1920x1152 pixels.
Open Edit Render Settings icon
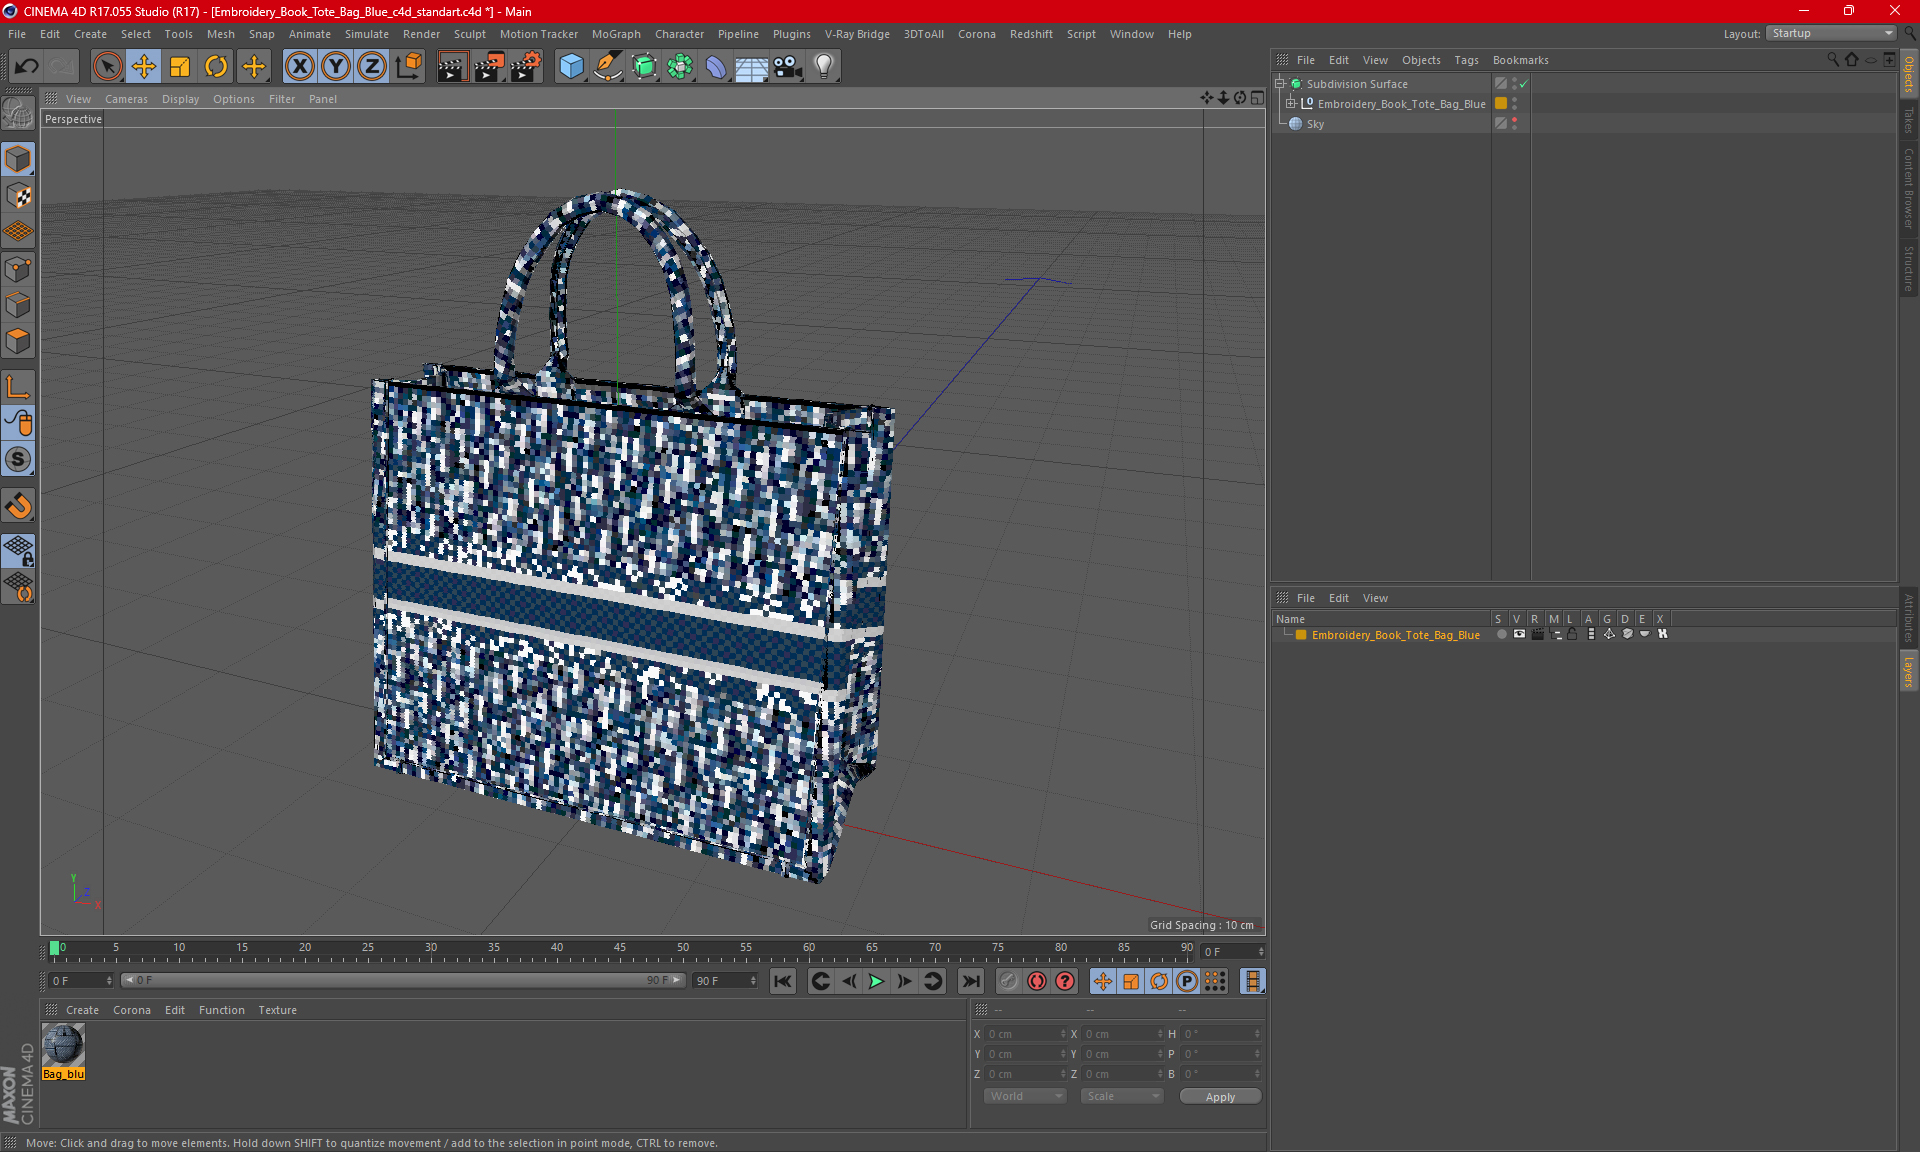(526, 67)
